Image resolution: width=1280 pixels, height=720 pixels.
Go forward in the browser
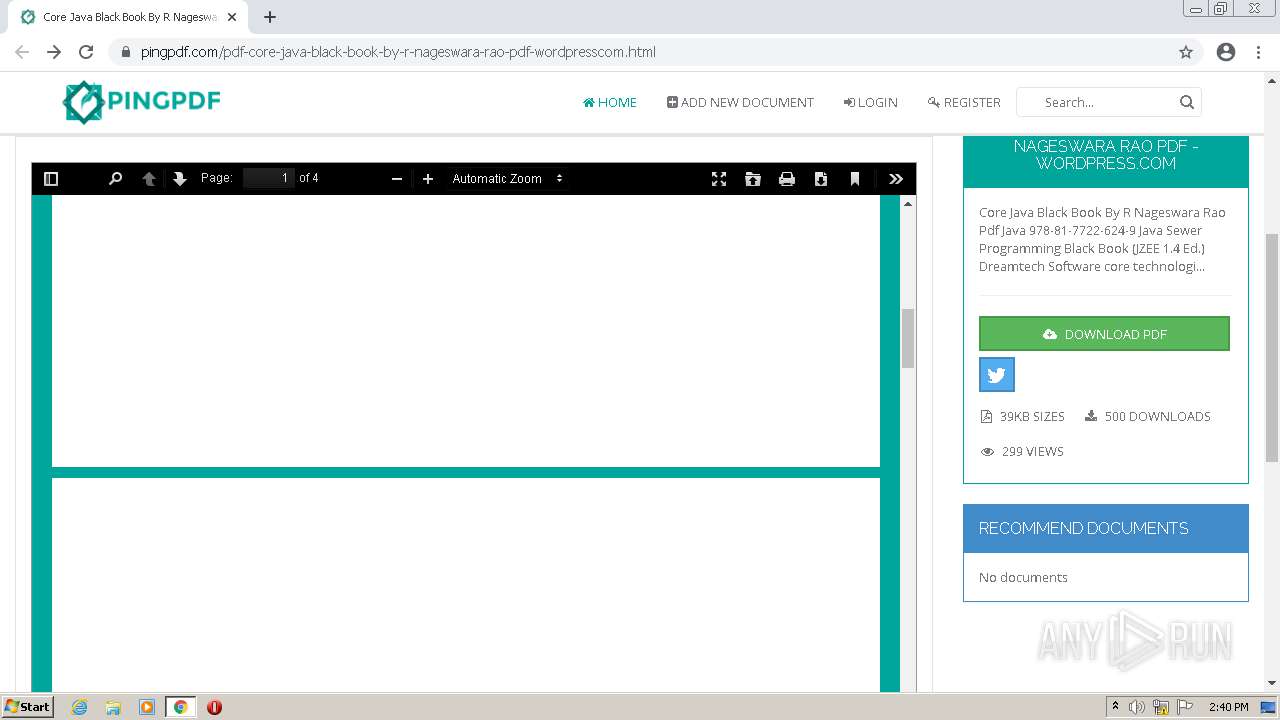pos(54,52)
